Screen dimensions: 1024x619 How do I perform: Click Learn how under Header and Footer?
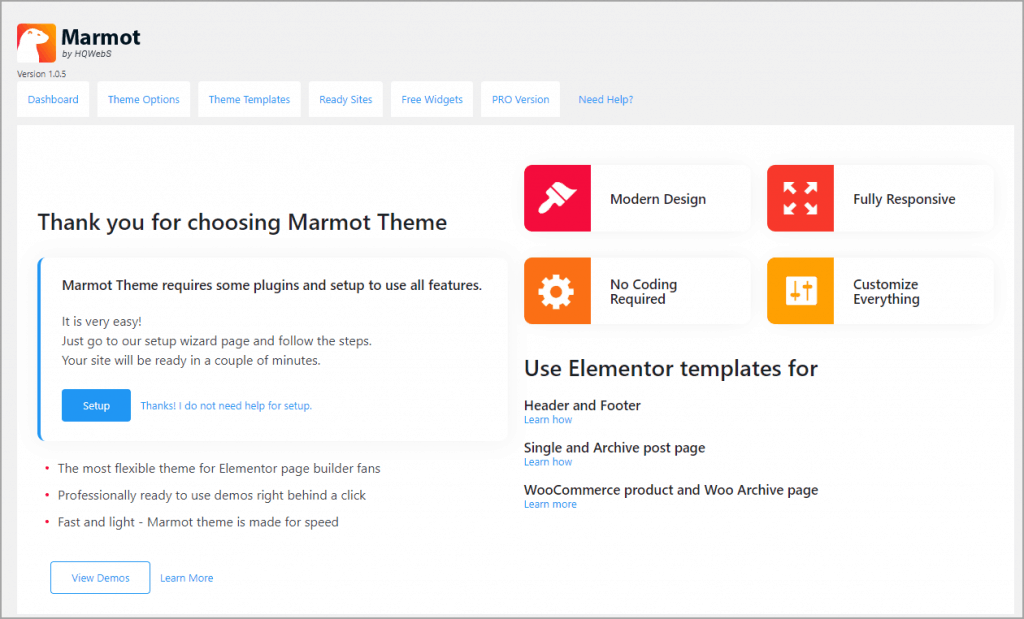point(548,420)
